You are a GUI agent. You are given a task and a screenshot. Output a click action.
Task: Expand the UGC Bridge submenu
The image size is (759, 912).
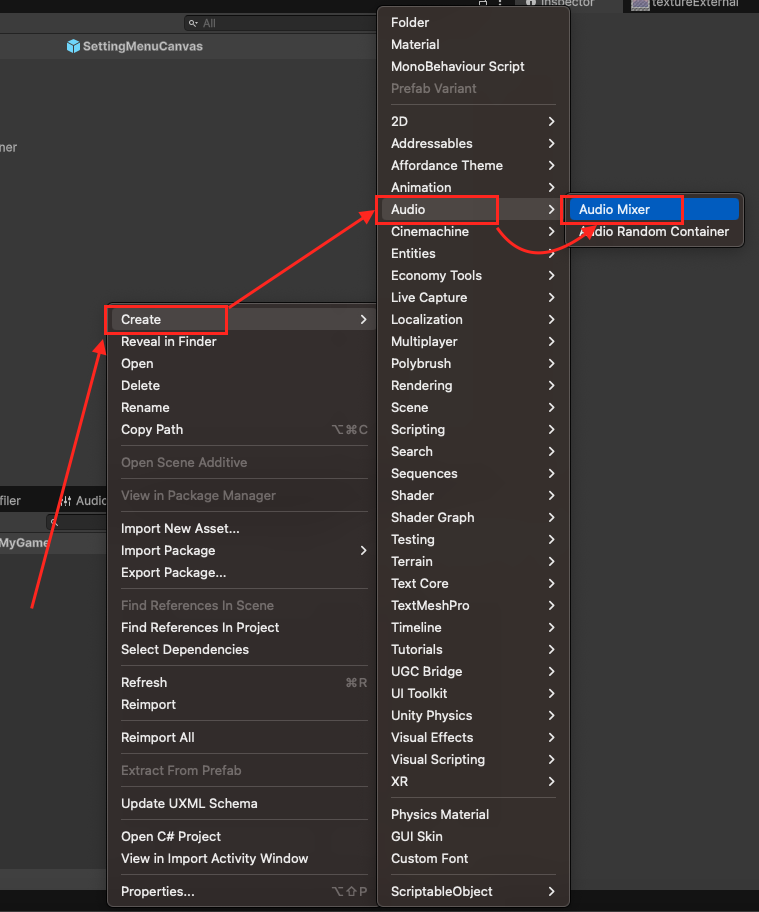pos(473,672)
